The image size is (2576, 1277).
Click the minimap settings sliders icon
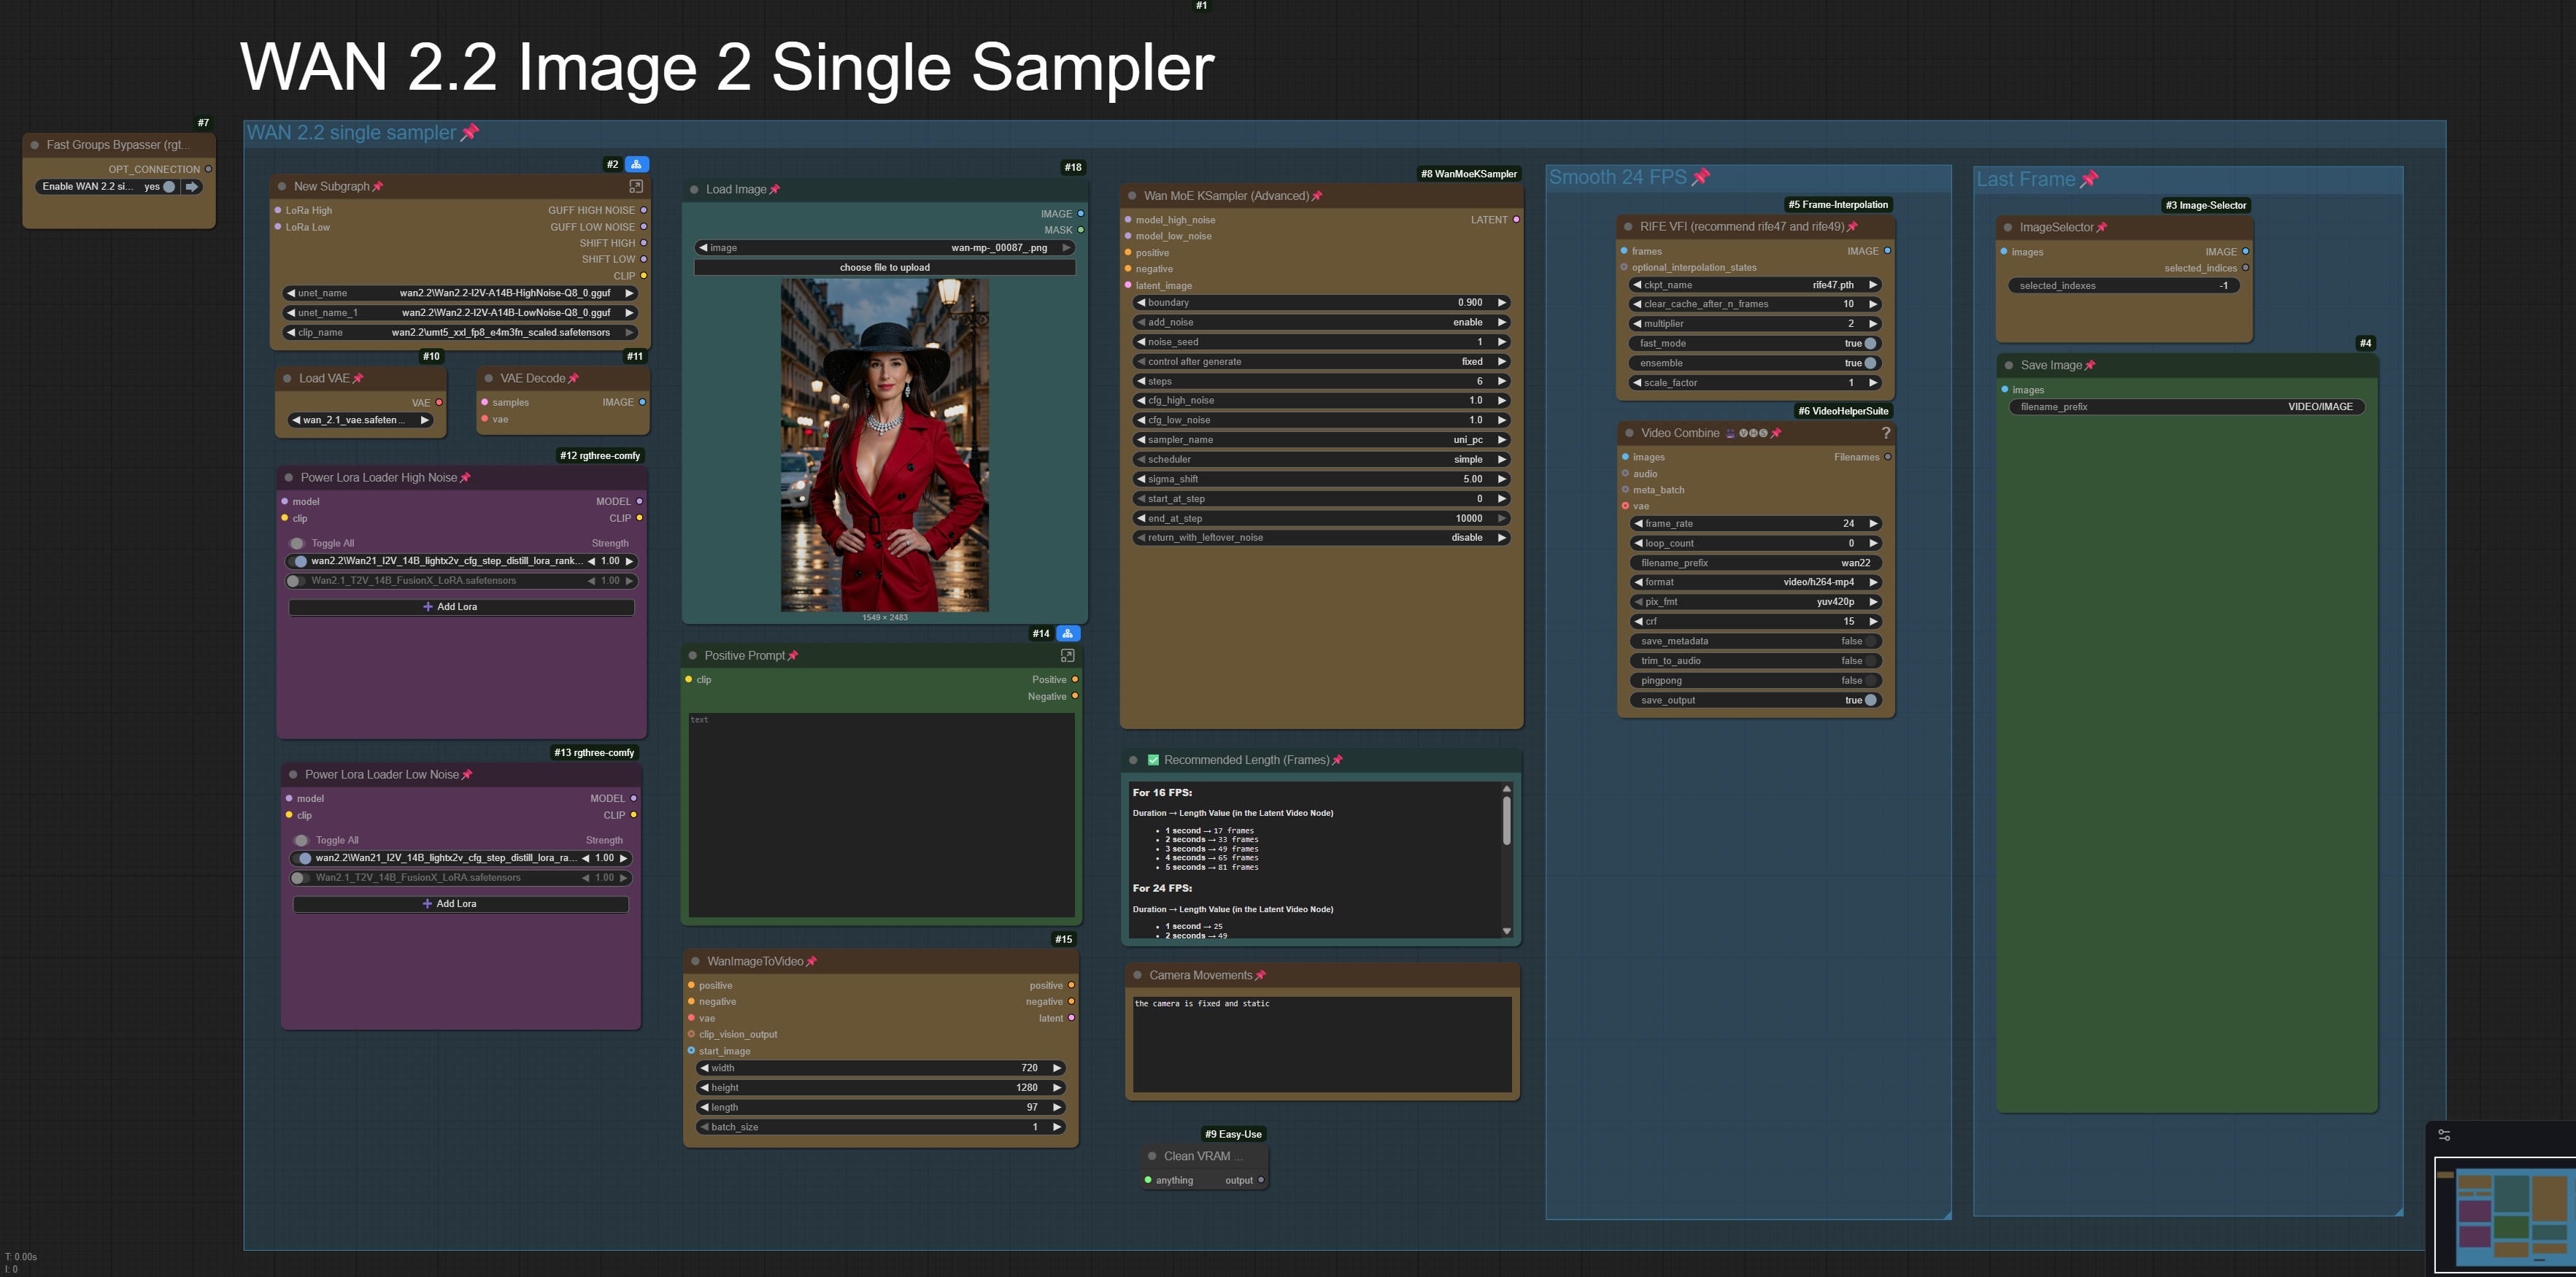(x=2444, y=1135)
